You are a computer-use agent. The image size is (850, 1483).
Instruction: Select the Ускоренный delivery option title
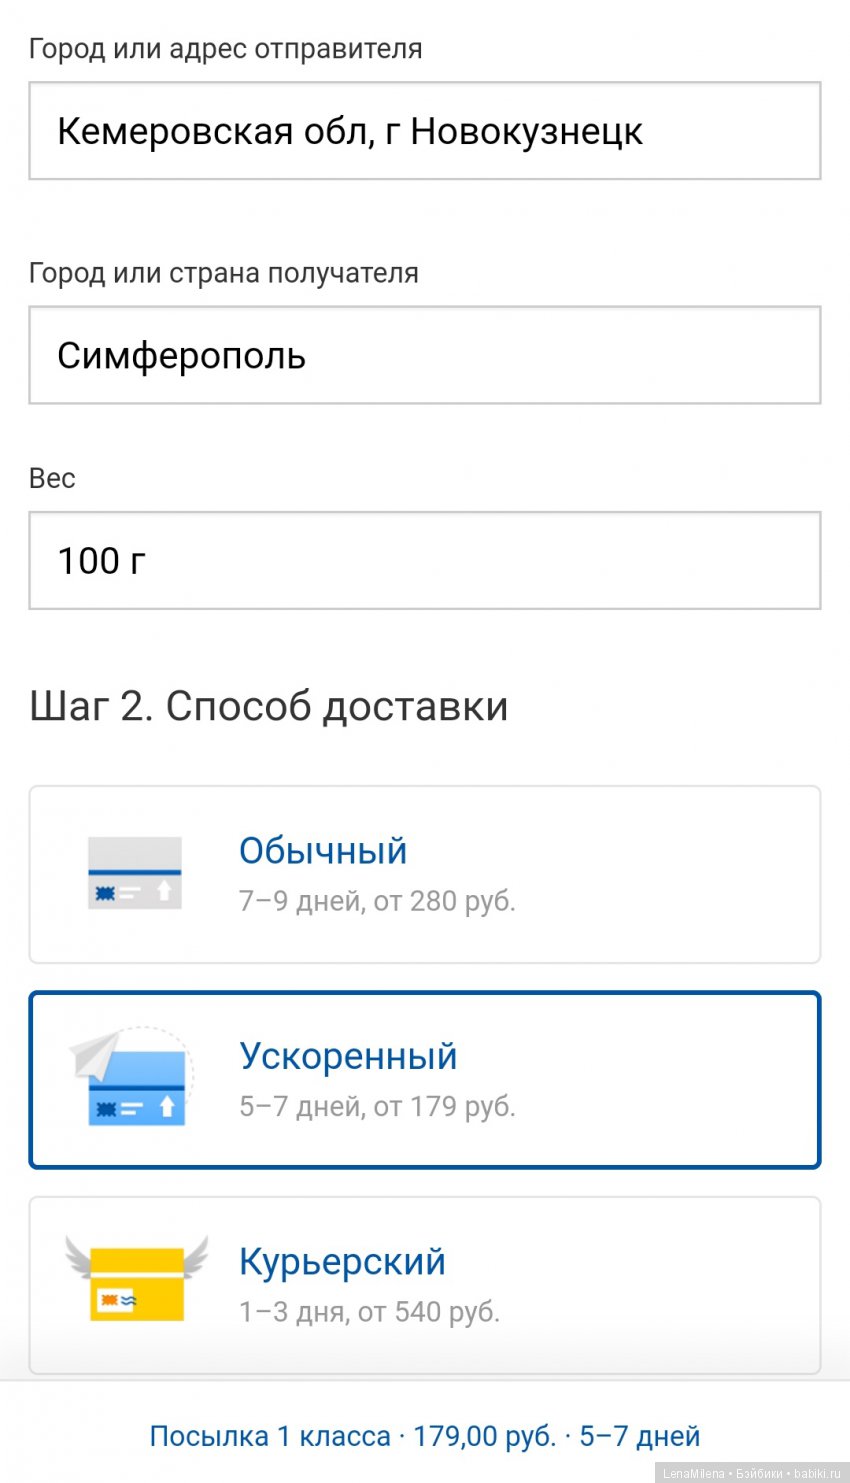(348, 1055)
